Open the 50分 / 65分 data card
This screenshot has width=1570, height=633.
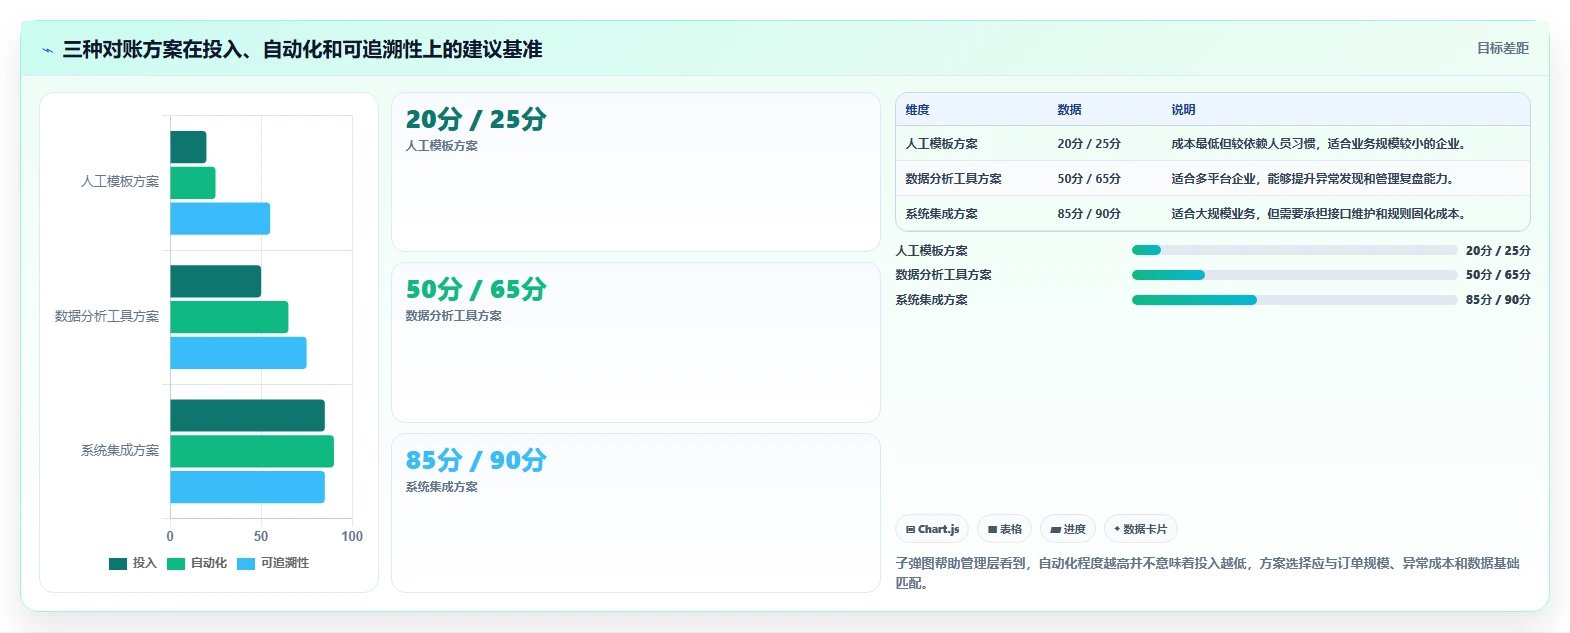coord(636,342)
